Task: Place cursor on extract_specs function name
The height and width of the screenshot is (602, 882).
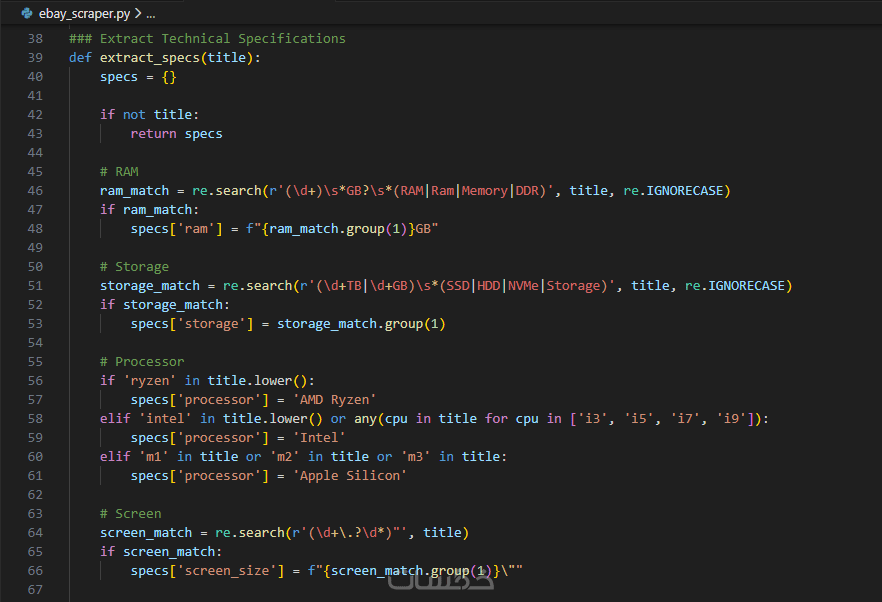Action: point(150,57)
